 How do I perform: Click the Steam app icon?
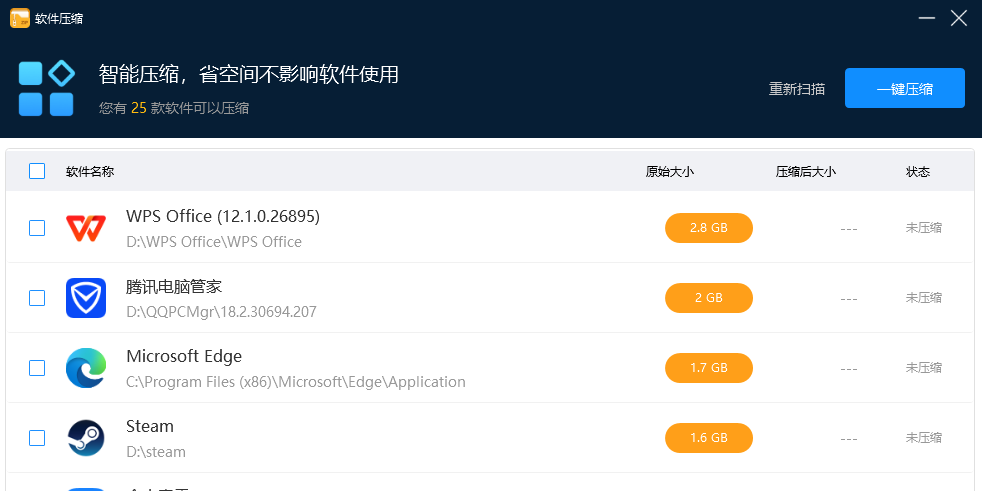[86, 438]
